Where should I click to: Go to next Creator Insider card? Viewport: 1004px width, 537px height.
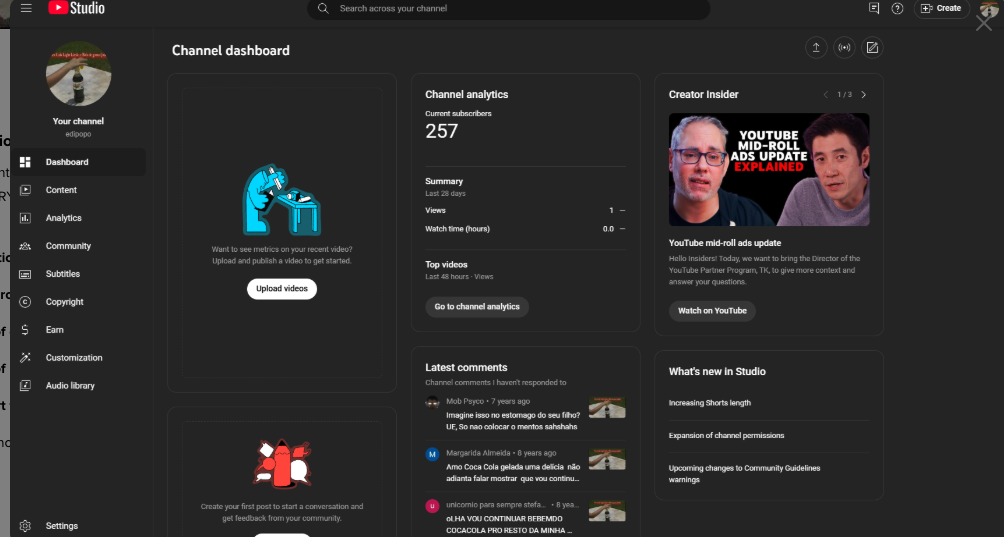[x=864, y=95]
